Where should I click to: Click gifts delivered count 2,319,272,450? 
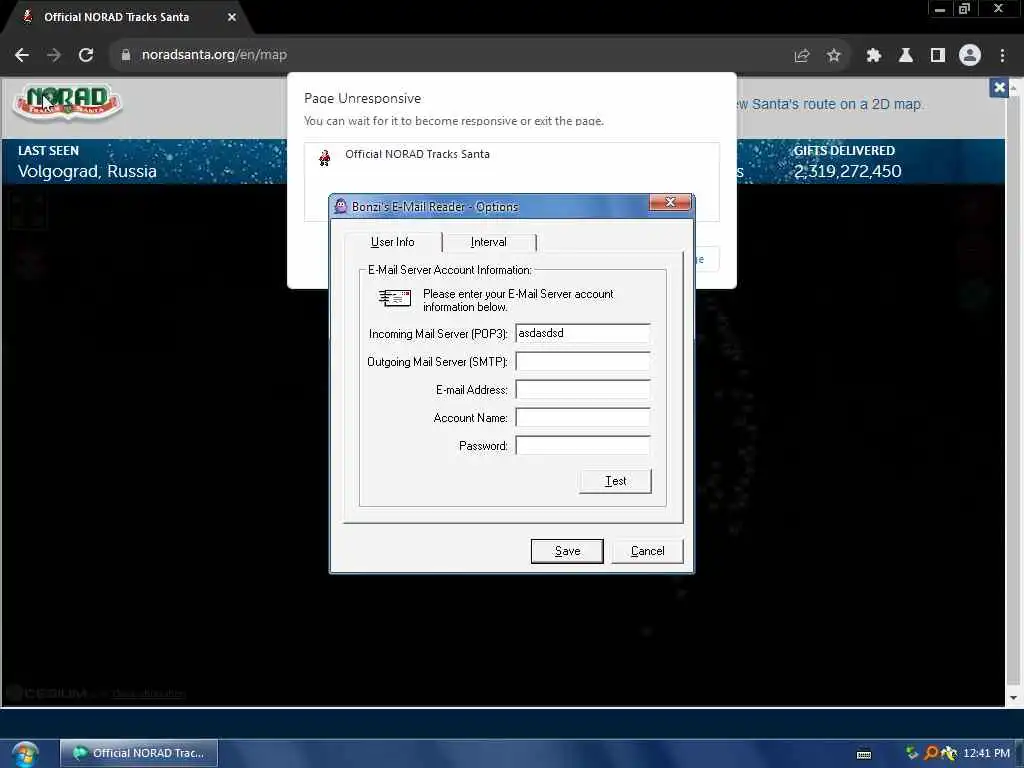tap(847, 171)
